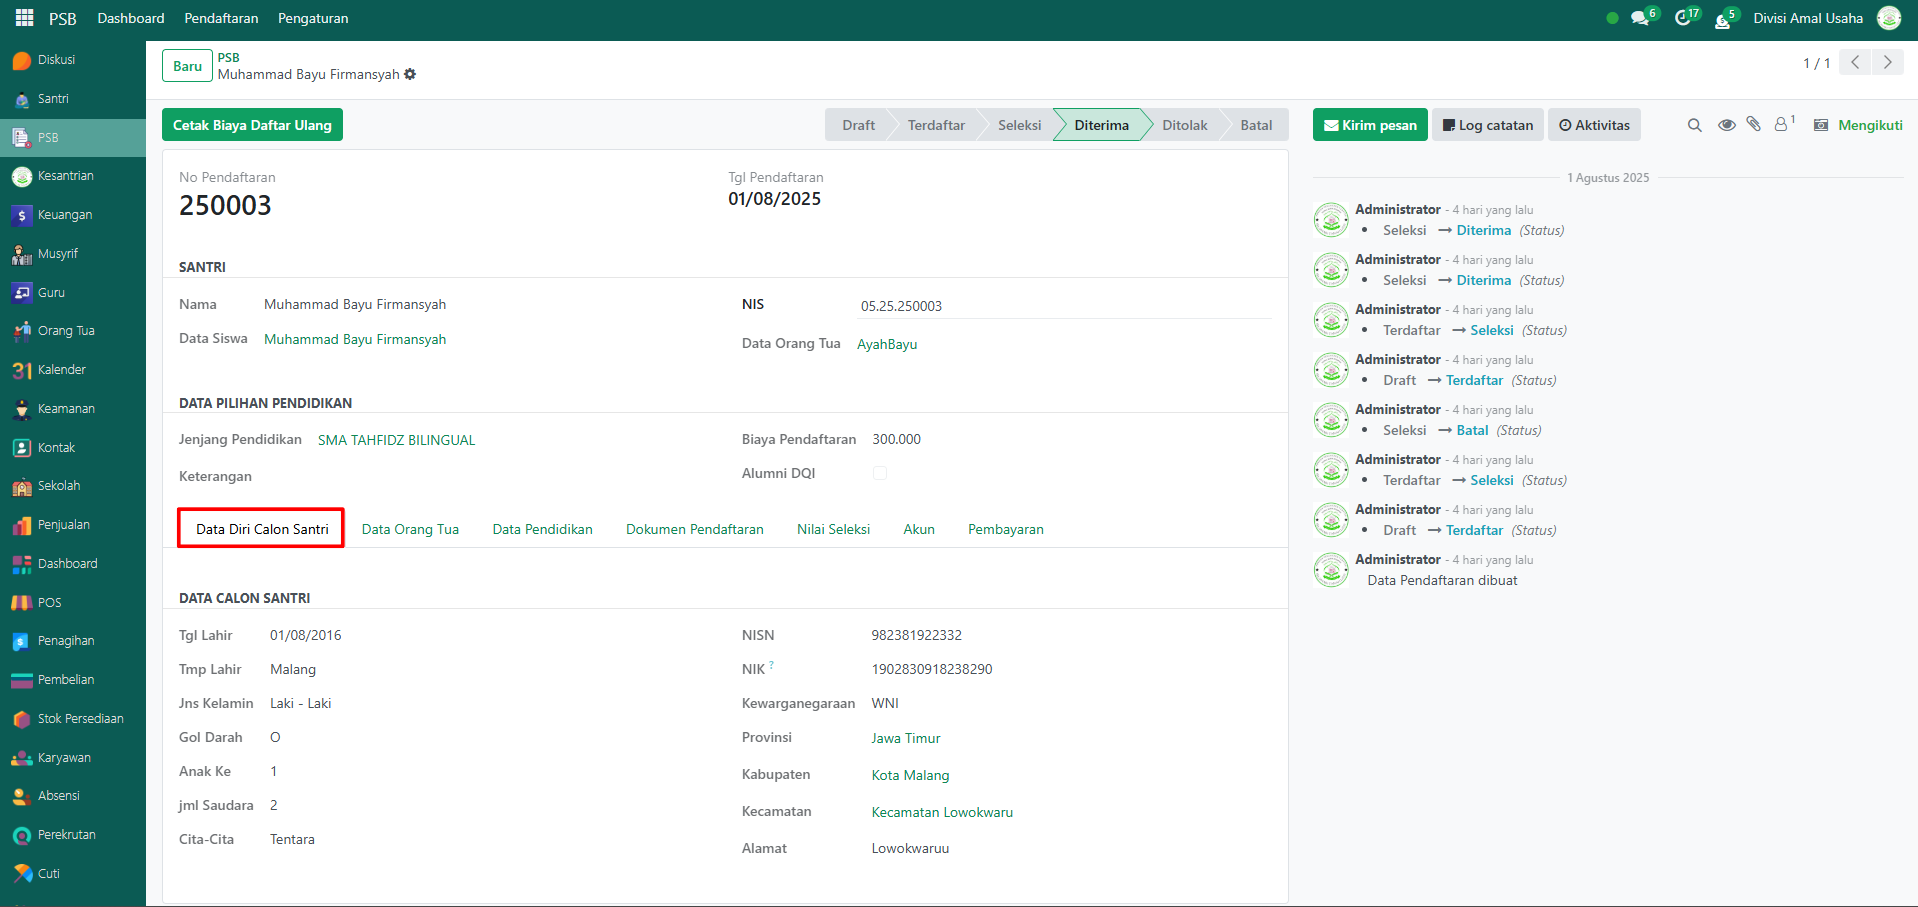
Task: Open the AyahBayu parent link
Action: coord(887,344)
